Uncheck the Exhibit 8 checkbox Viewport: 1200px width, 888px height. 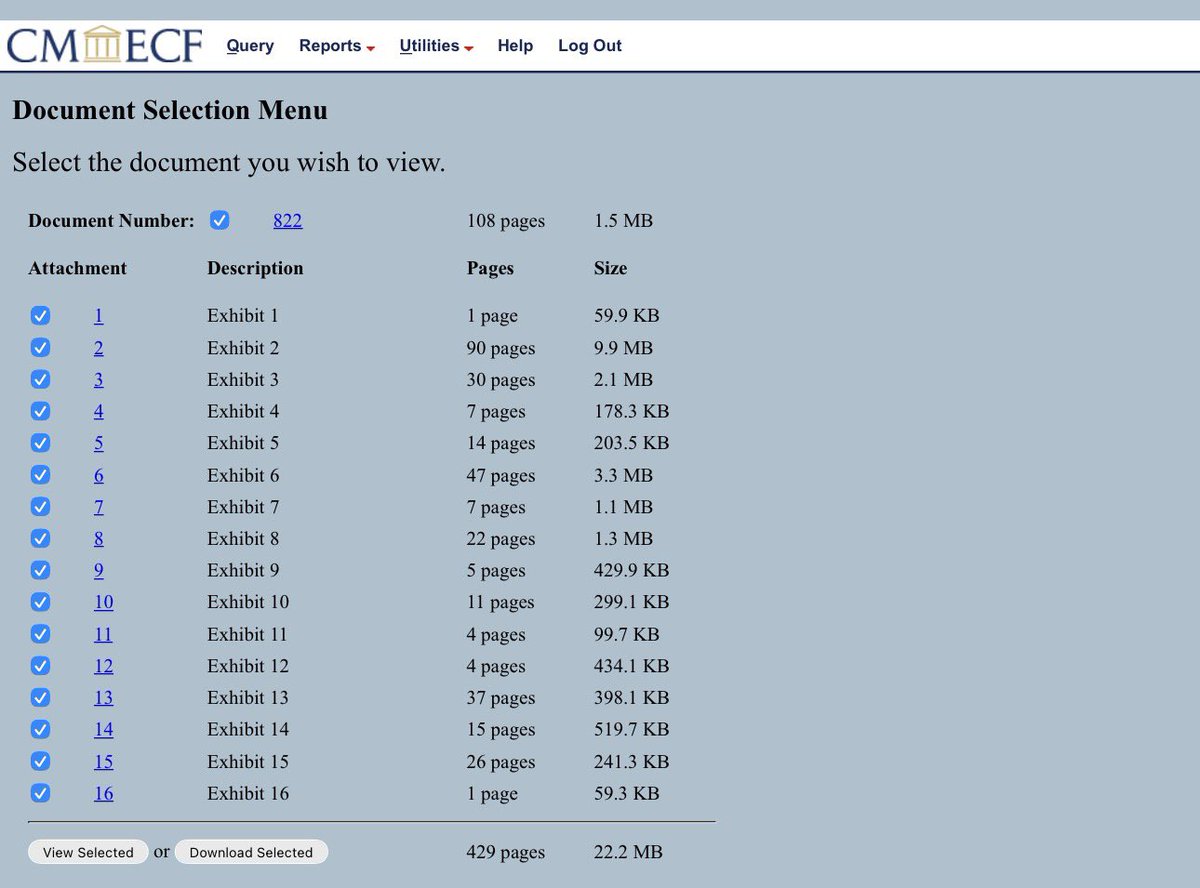point(40,538)
